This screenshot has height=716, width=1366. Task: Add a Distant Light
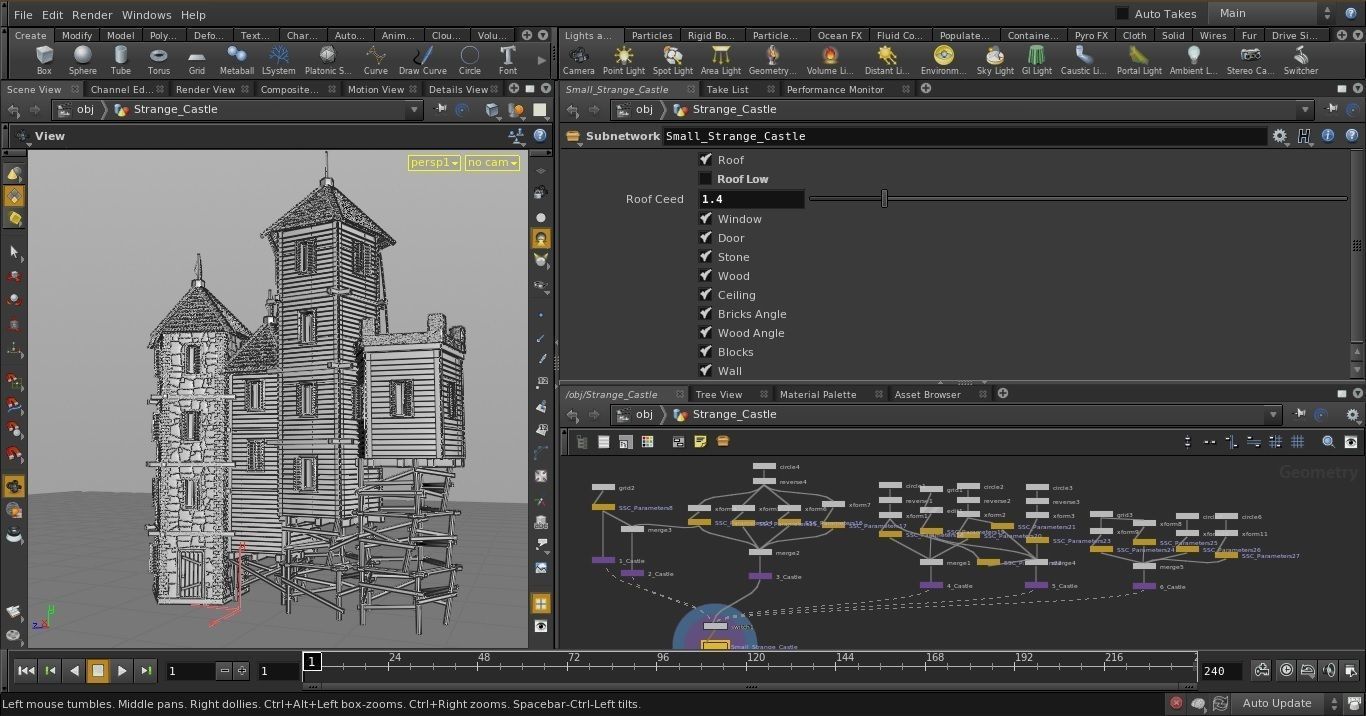click(887, 60)
